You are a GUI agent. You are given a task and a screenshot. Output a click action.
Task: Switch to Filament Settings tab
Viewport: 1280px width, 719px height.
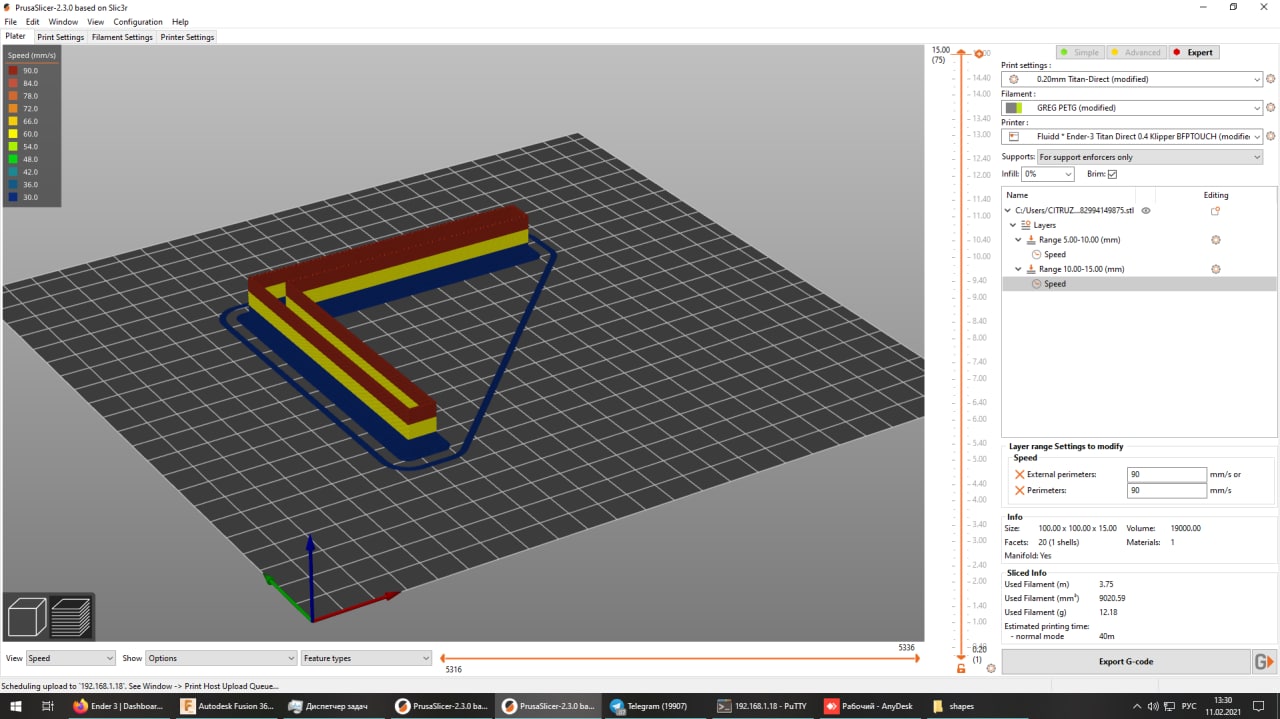(122, 37)
